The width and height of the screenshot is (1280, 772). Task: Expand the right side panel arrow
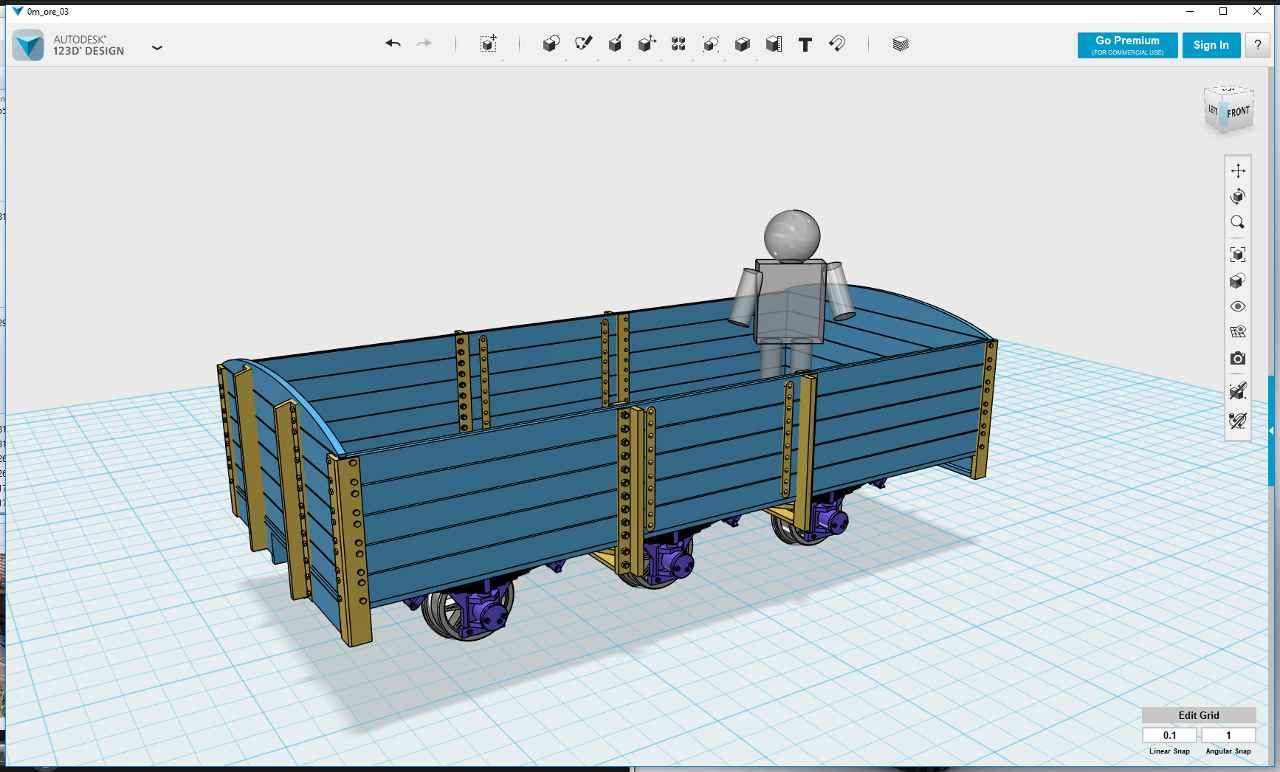click(x=1272, y=430)
